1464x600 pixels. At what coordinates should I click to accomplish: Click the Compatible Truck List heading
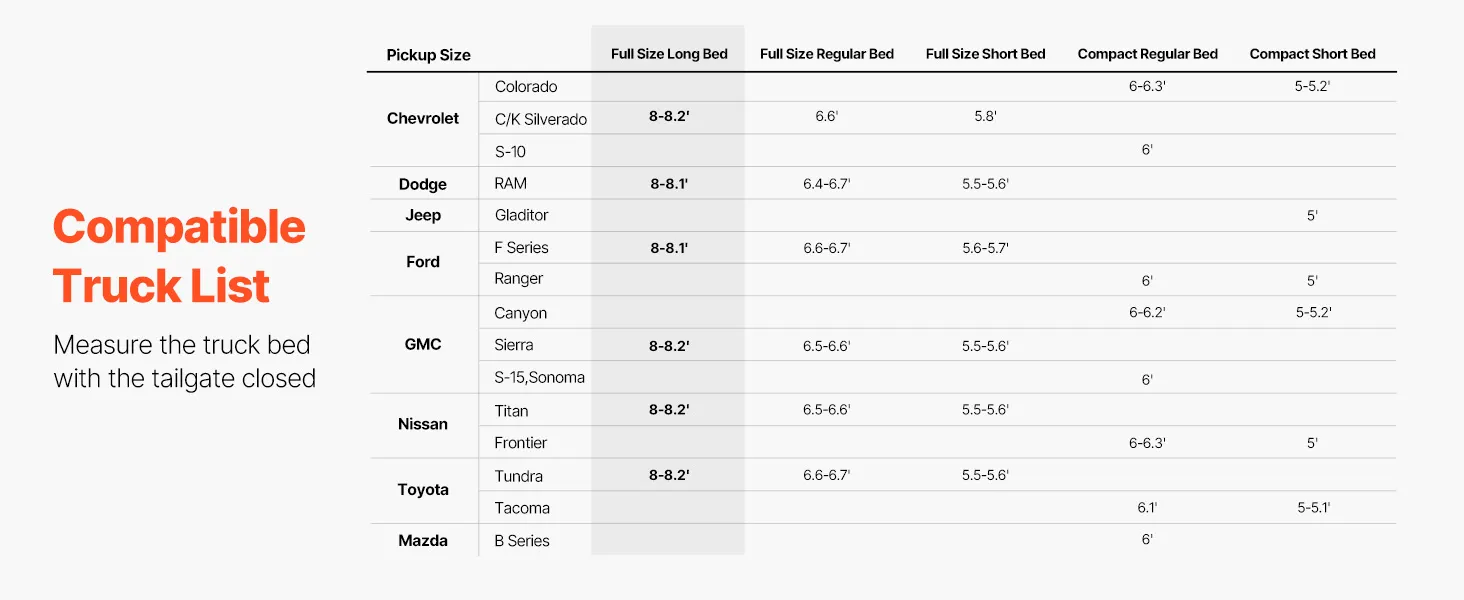(179, 257)
